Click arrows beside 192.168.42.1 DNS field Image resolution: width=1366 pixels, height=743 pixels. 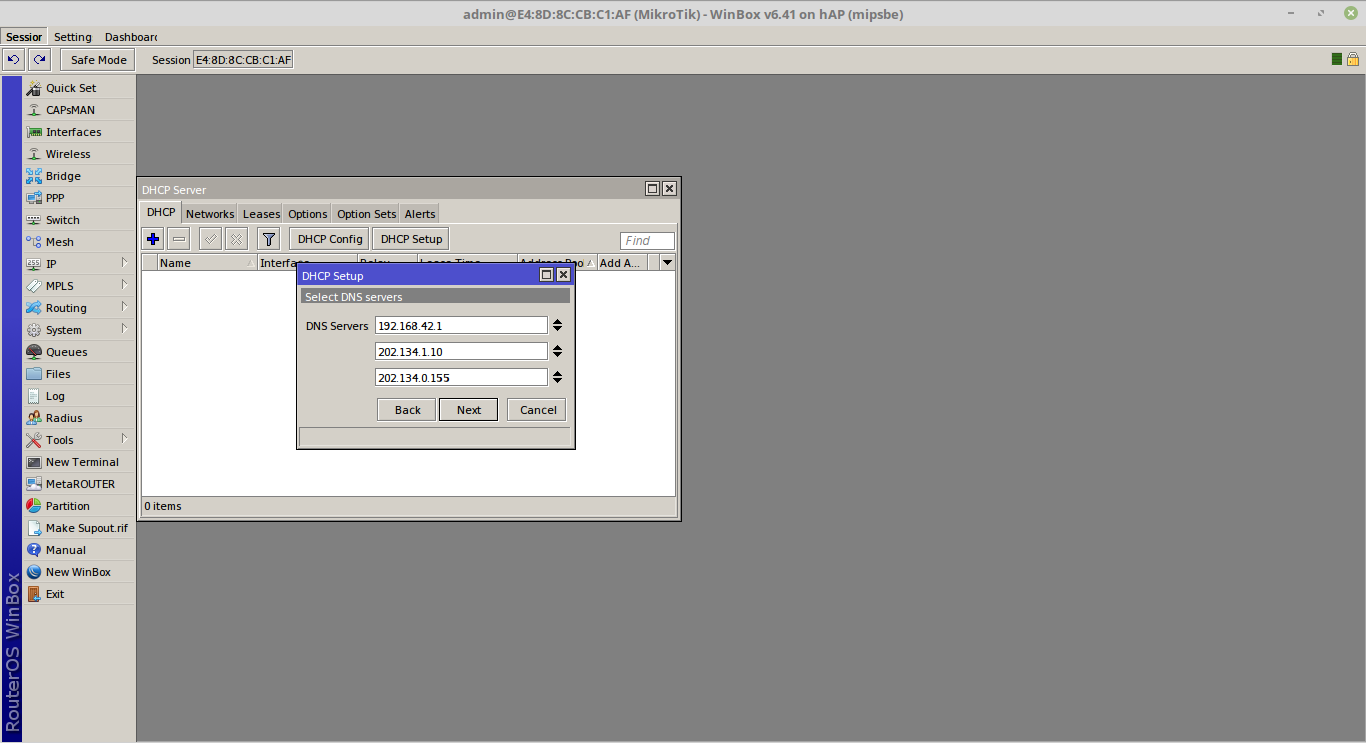point(557,325)
